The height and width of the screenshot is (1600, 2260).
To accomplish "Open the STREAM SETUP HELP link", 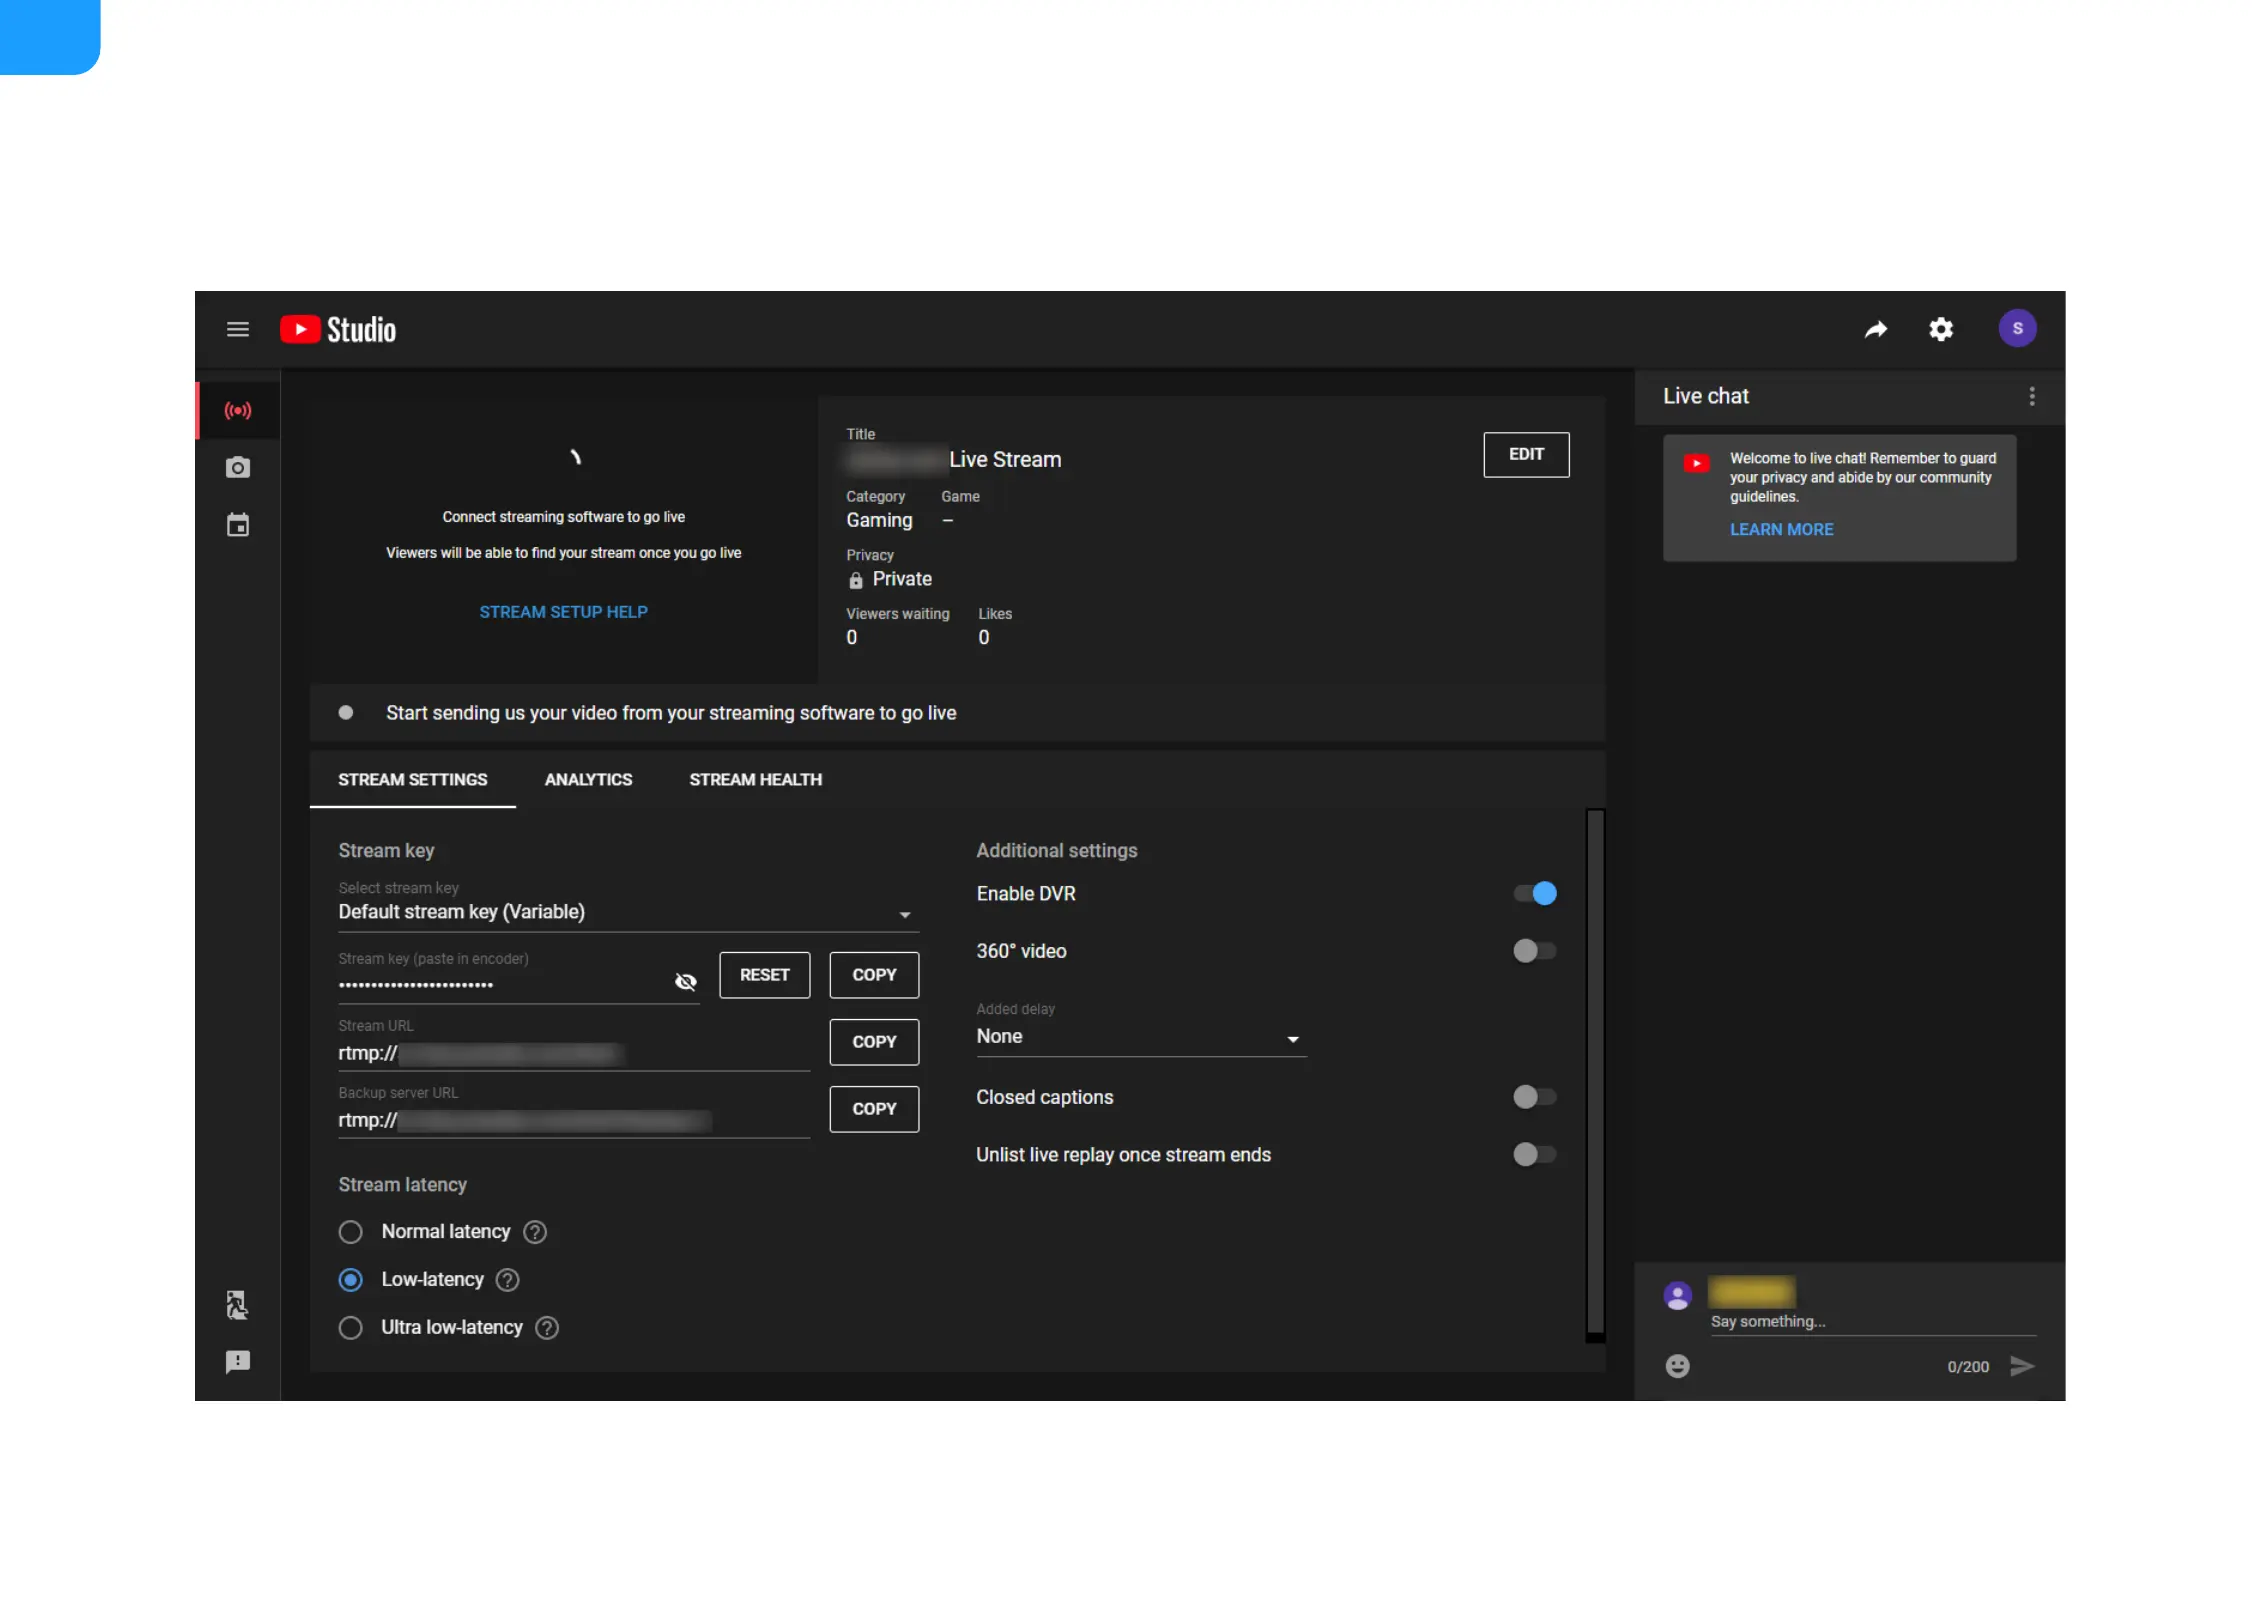I will pos(563,612).
